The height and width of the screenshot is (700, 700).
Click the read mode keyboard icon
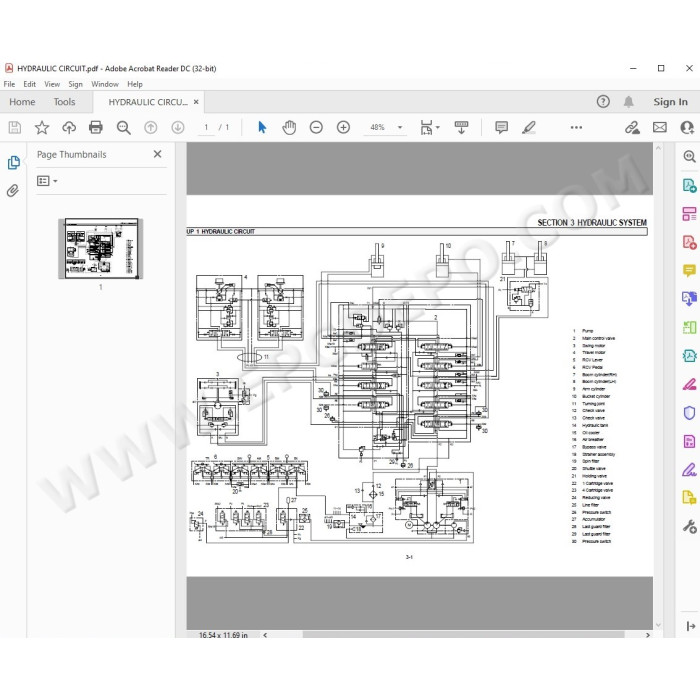tap(461, 128)
